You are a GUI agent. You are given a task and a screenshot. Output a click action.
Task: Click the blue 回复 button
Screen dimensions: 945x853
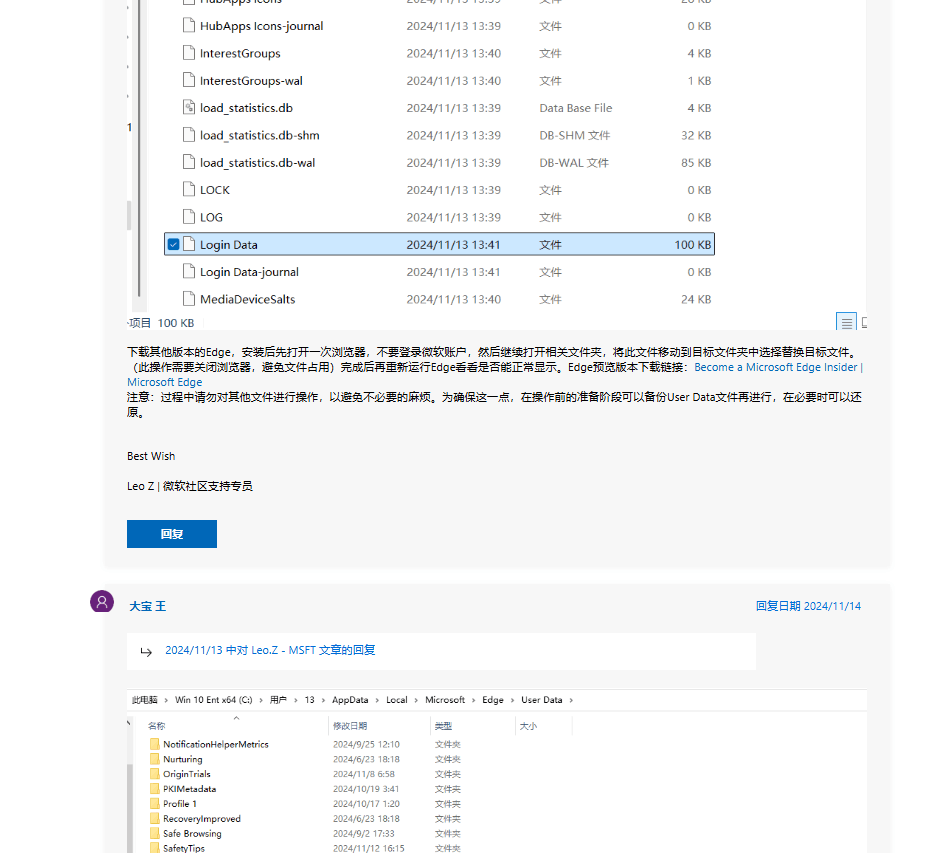[172, 534]
